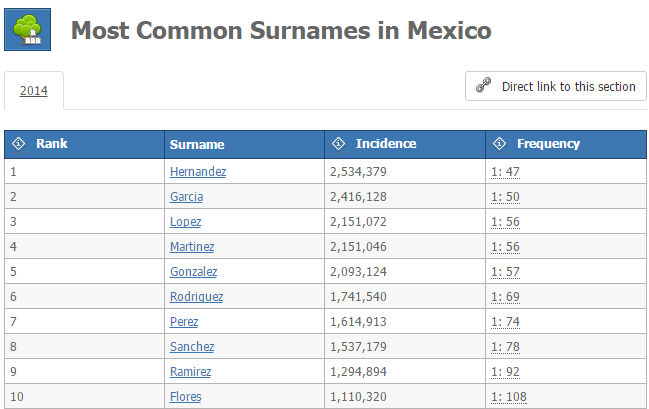
Task: Click incidence value 1,614,913
Action: (x=358, y=322)
